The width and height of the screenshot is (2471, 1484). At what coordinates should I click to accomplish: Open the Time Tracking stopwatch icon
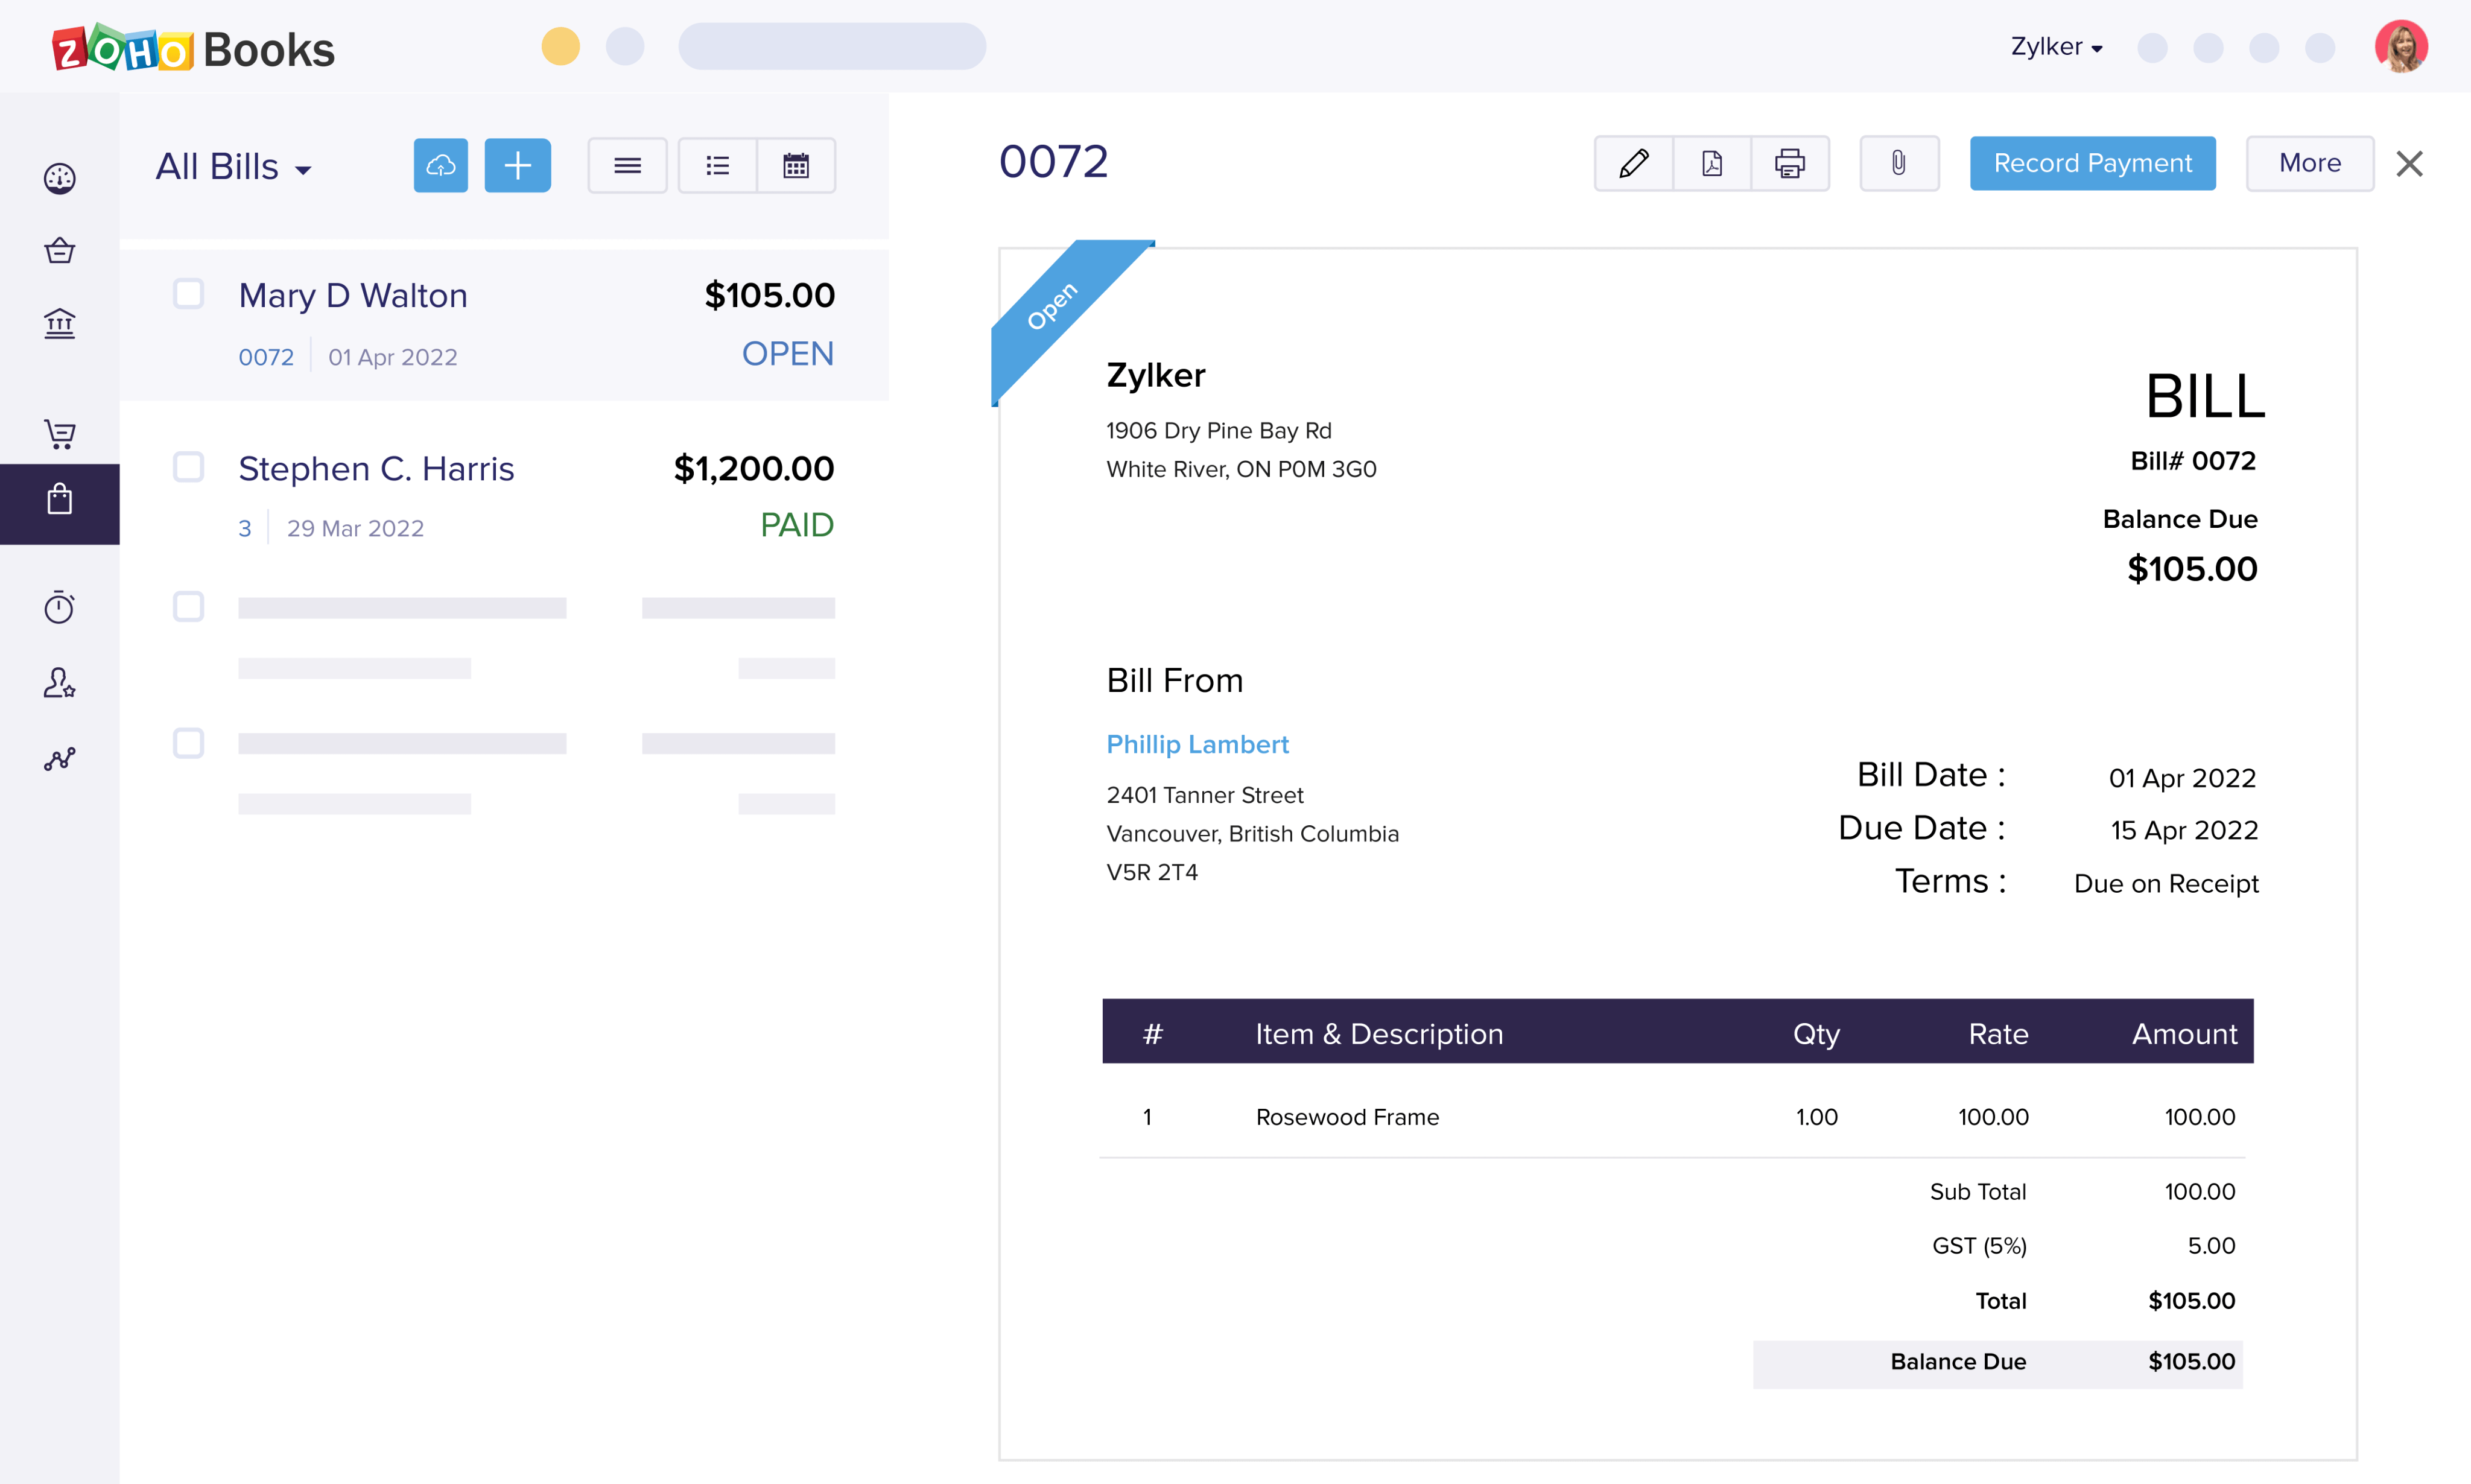[x=59, y=607]
